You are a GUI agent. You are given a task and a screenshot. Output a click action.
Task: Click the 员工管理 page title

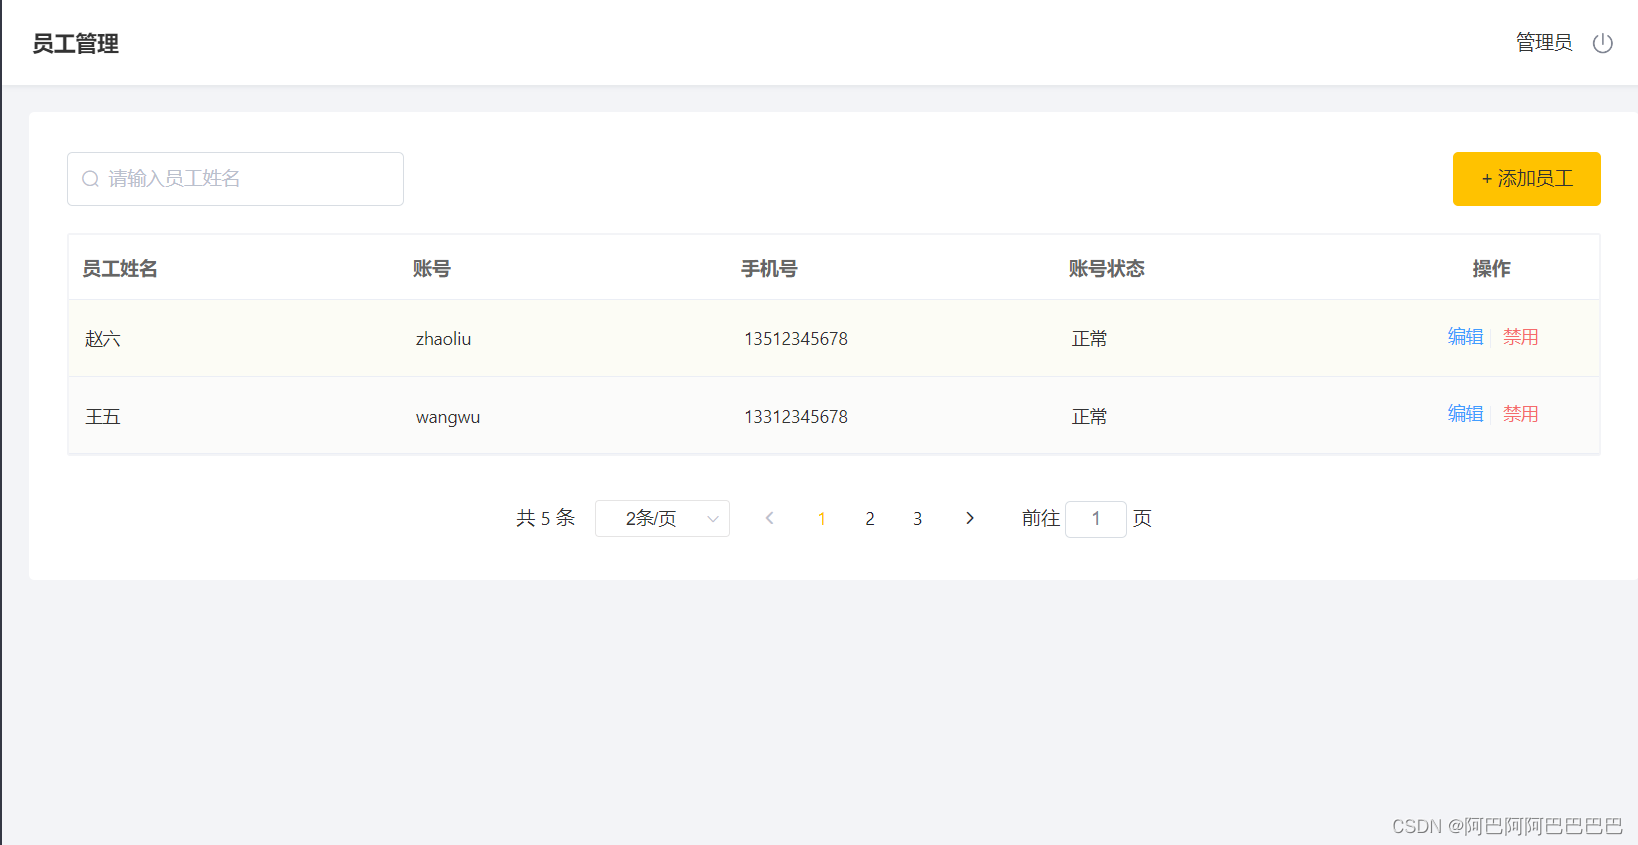(75, 44)
